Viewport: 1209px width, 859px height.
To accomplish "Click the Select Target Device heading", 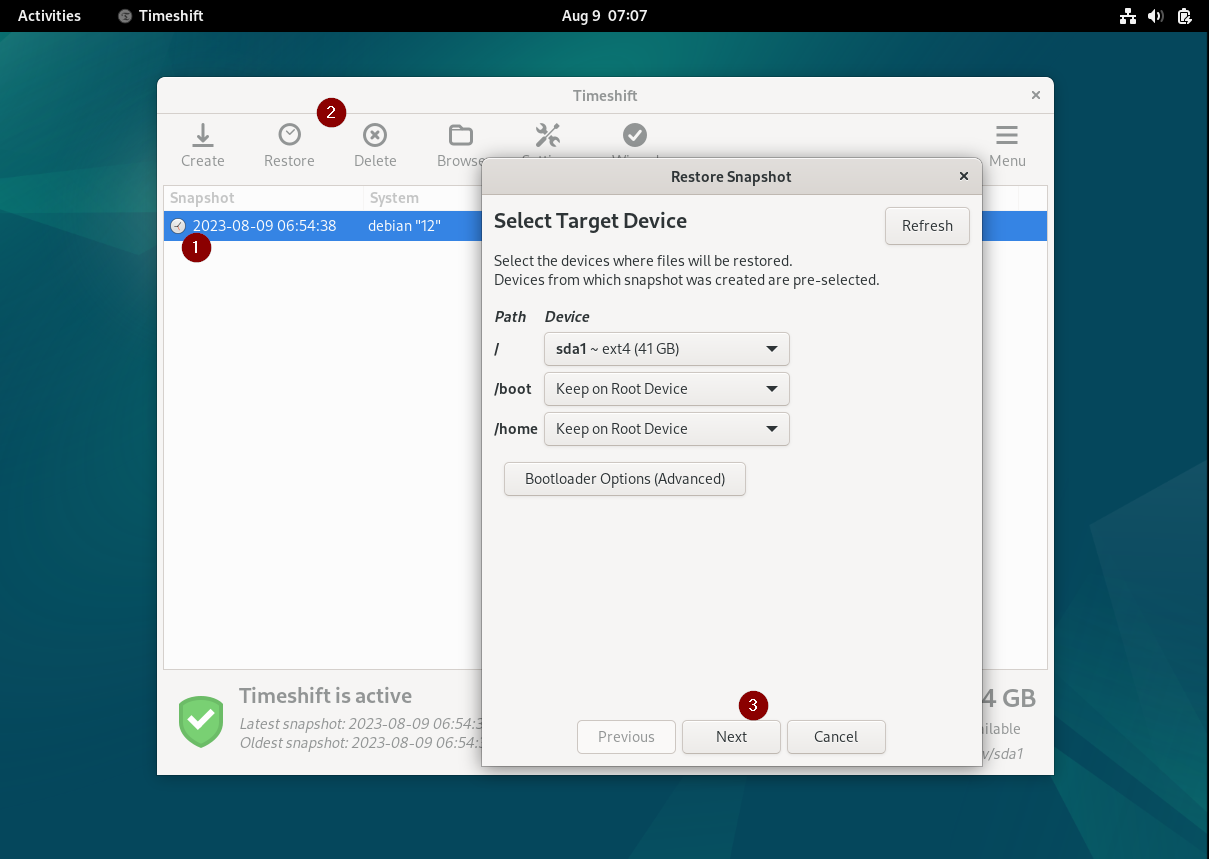I will (590, 221).
